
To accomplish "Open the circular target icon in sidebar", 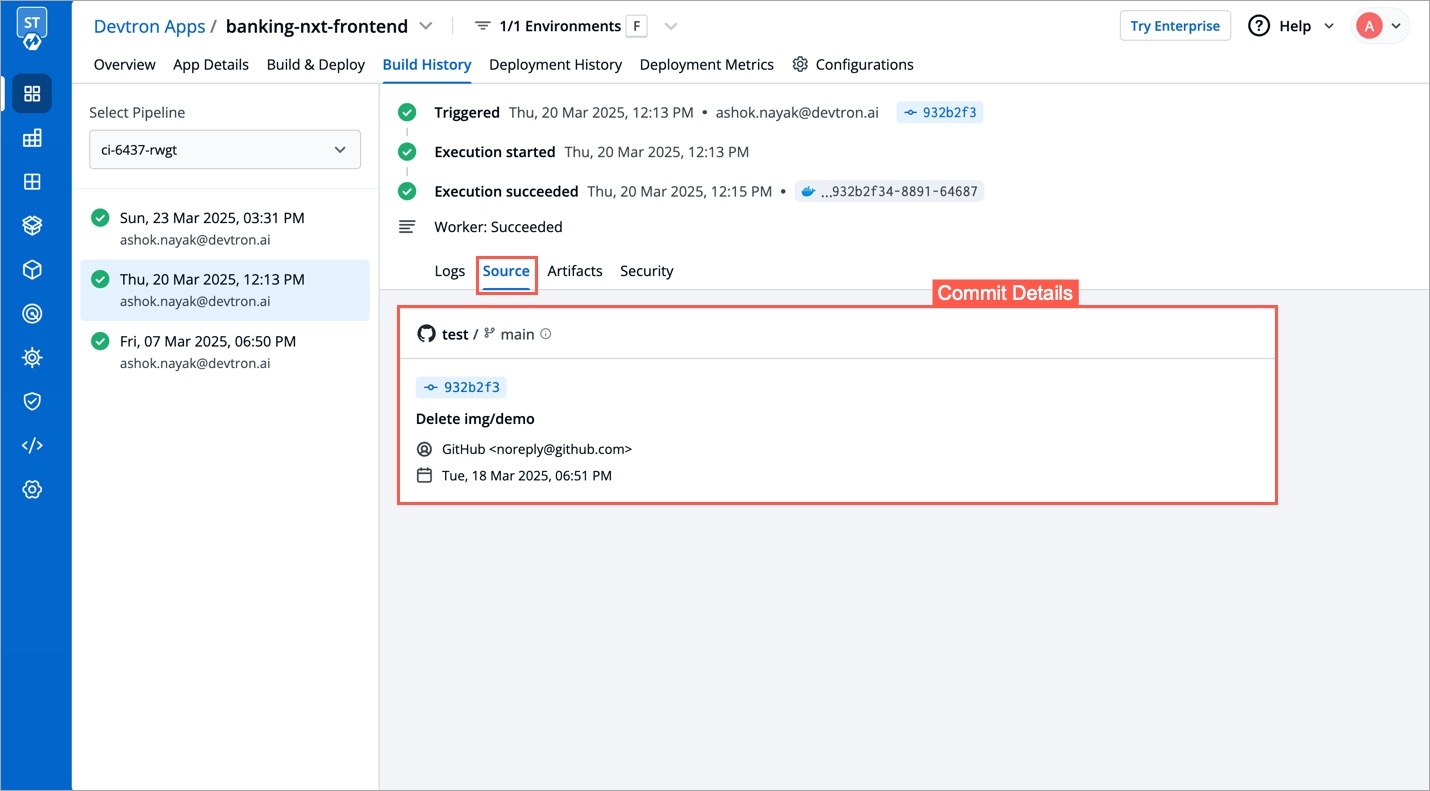I will tap(32, 314).
